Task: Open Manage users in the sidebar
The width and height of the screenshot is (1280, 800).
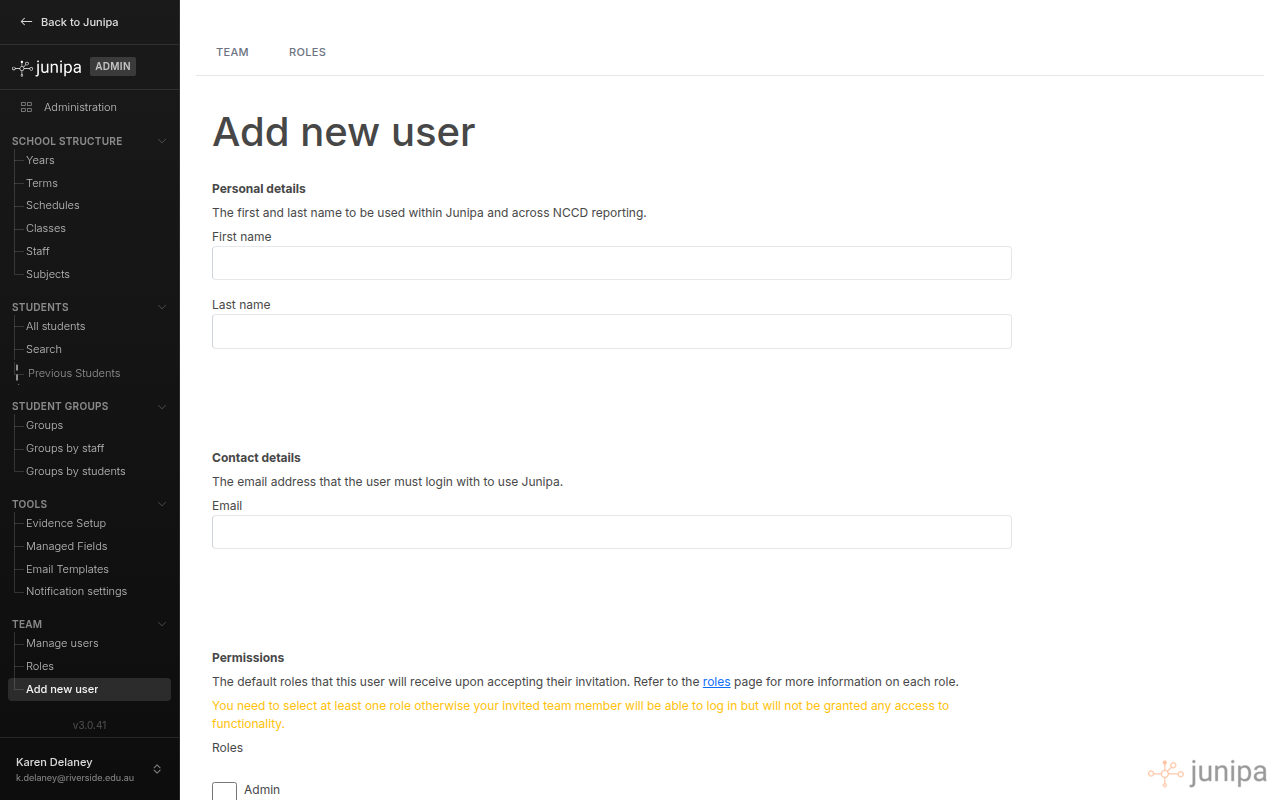Action: 61,643
